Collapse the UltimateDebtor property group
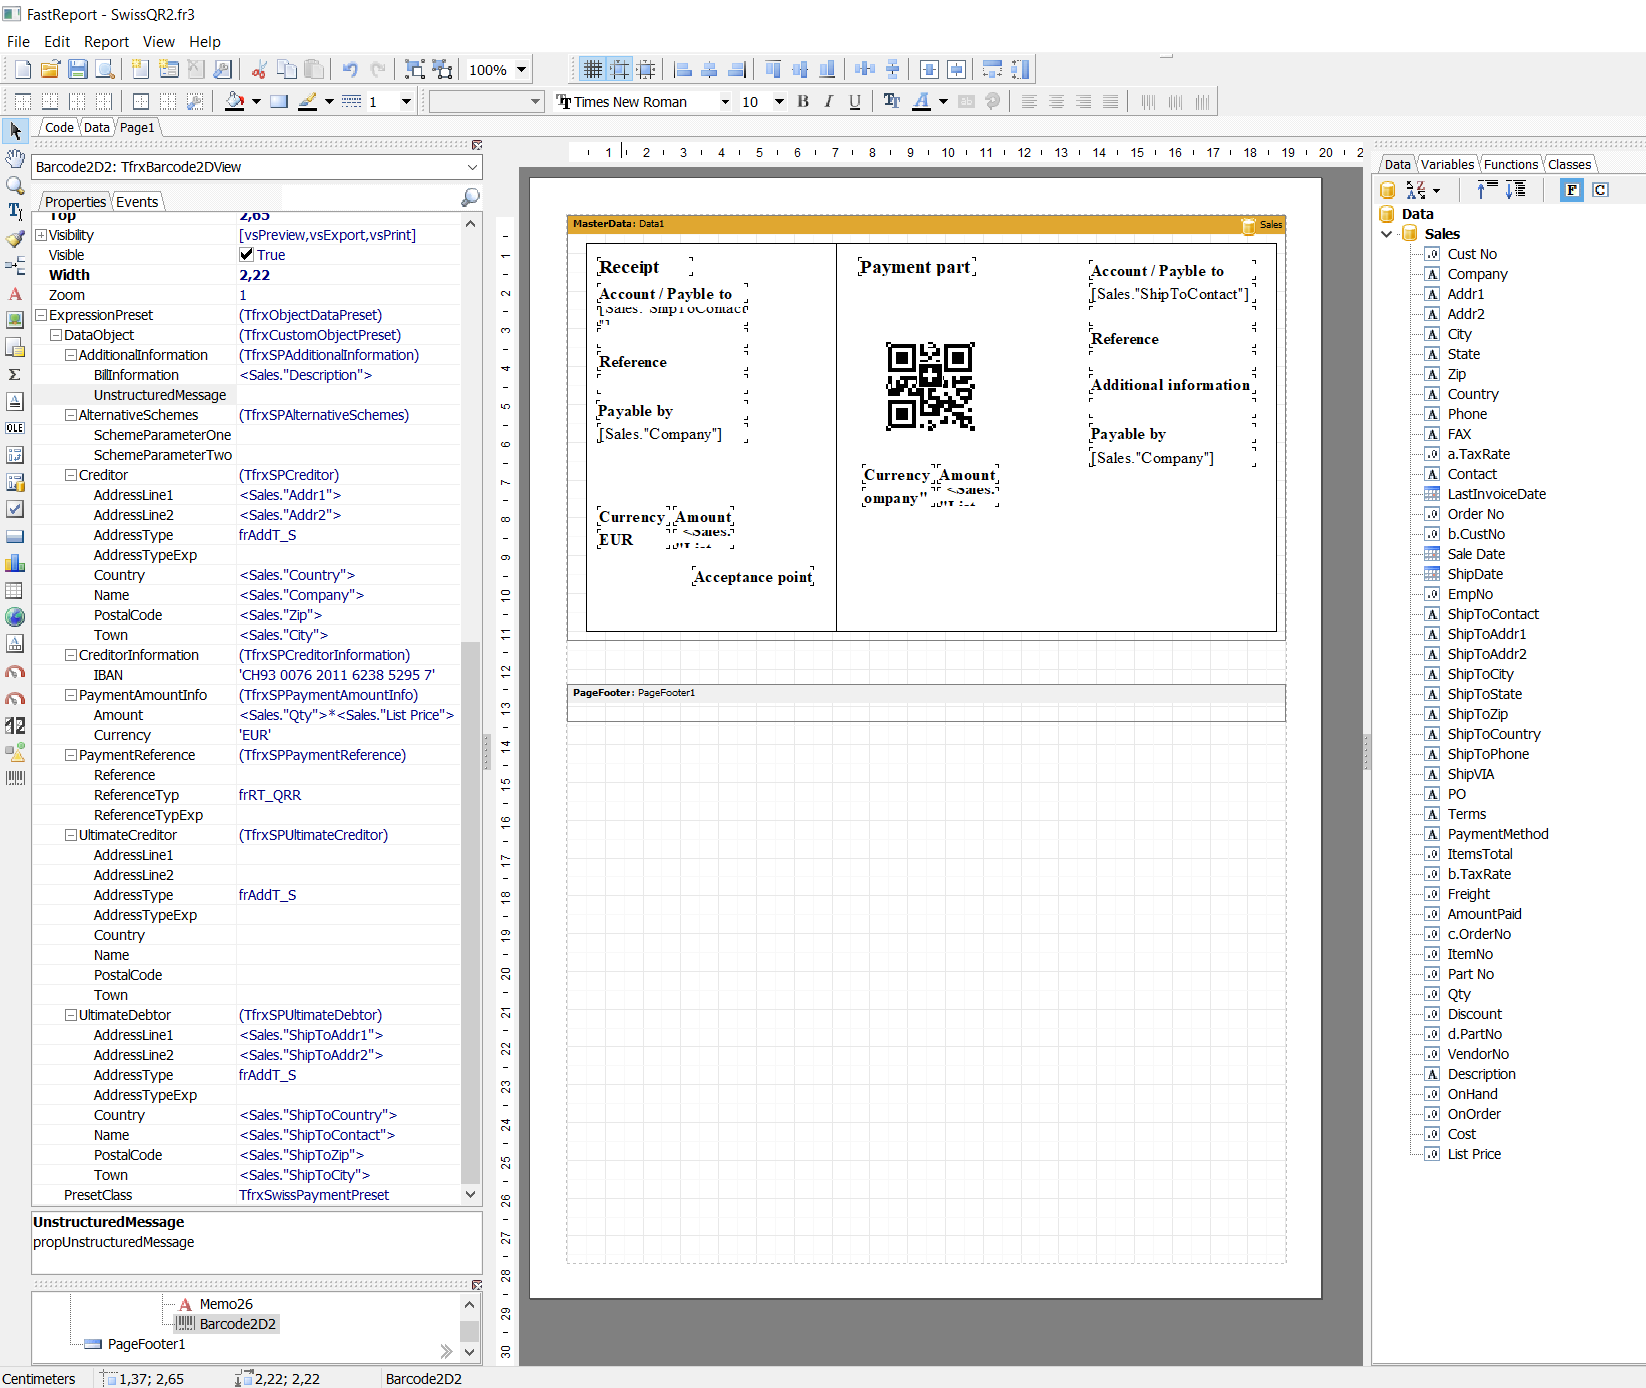The width and height of the screenshot is (1646, 1388). pos(71,1015)
